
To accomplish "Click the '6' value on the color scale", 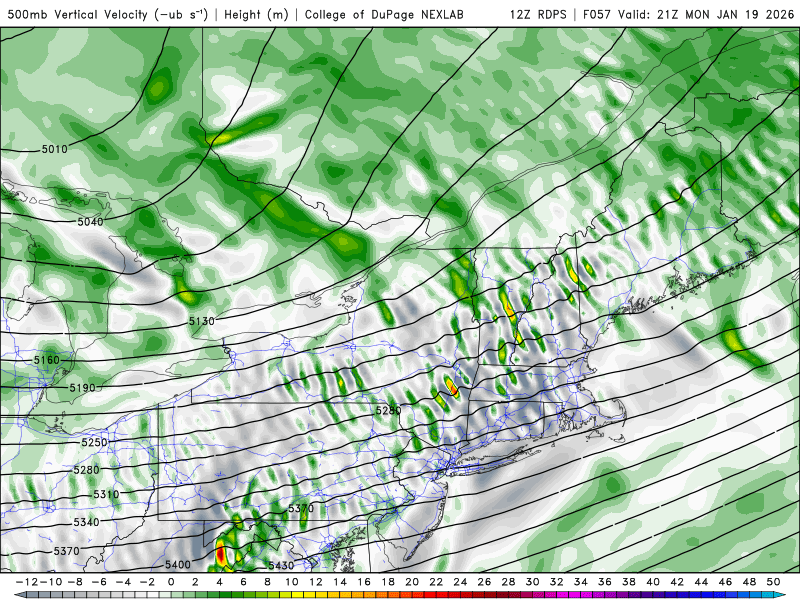I will [x=243, y=582].
